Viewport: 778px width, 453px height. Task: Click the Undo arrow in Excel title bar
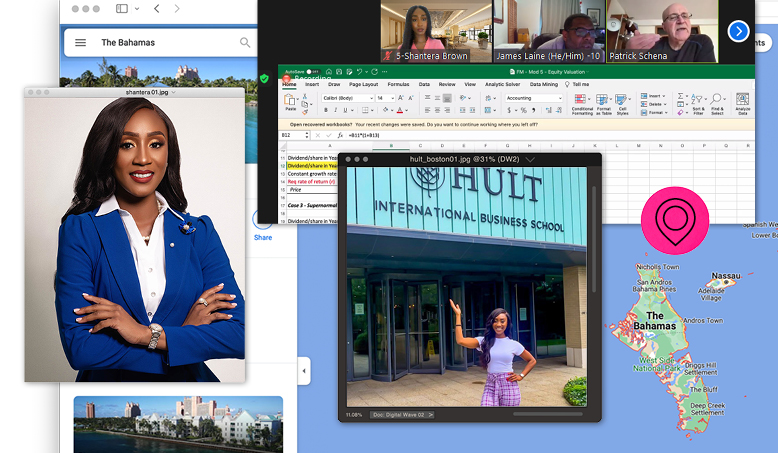point(359,72)
